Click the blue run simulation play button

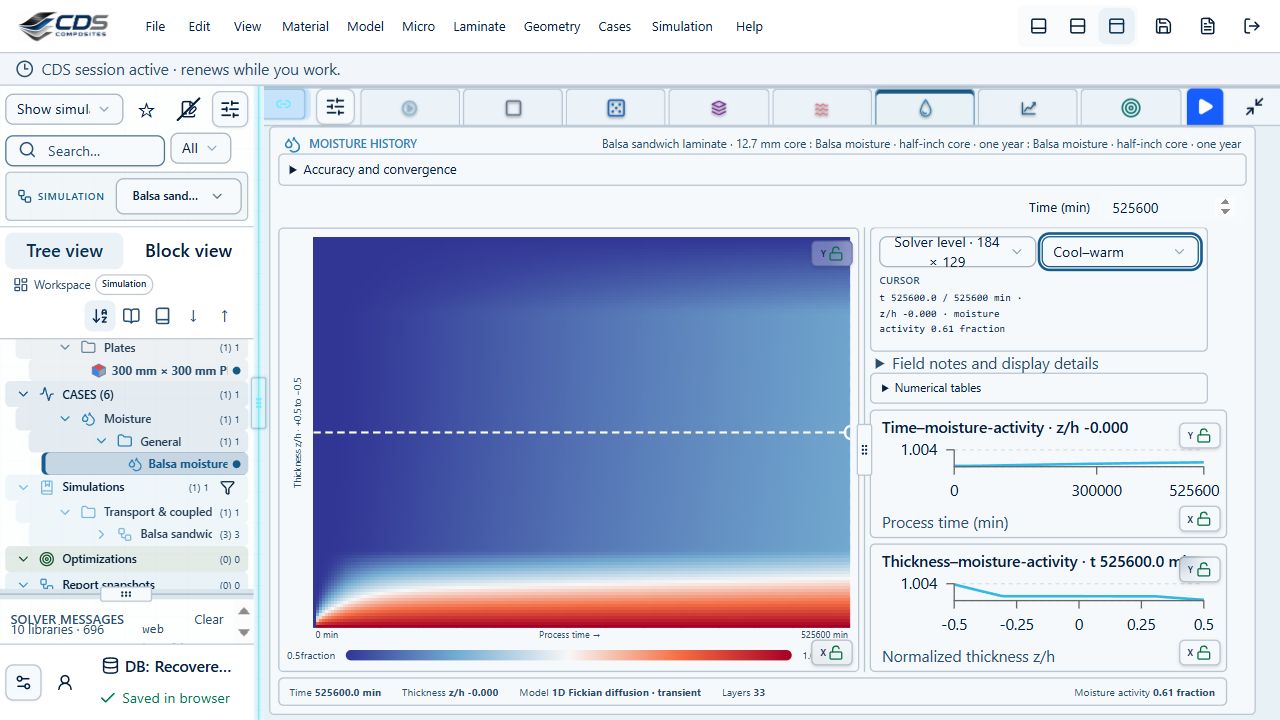(1205, 107)
